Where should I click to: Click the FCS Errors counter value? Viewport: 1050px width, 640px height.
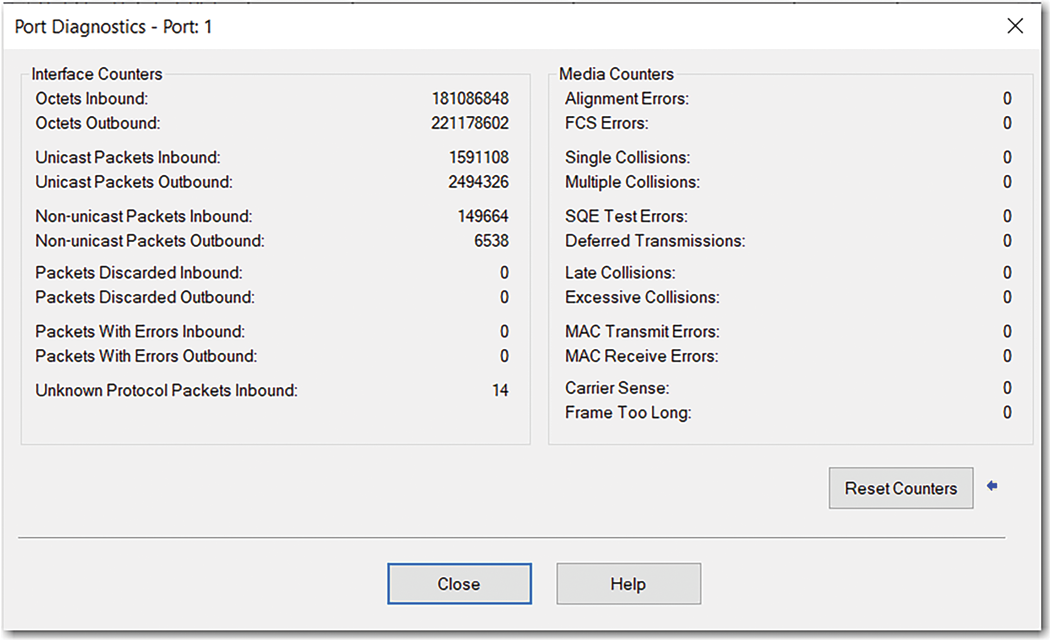coord(1007,123)
